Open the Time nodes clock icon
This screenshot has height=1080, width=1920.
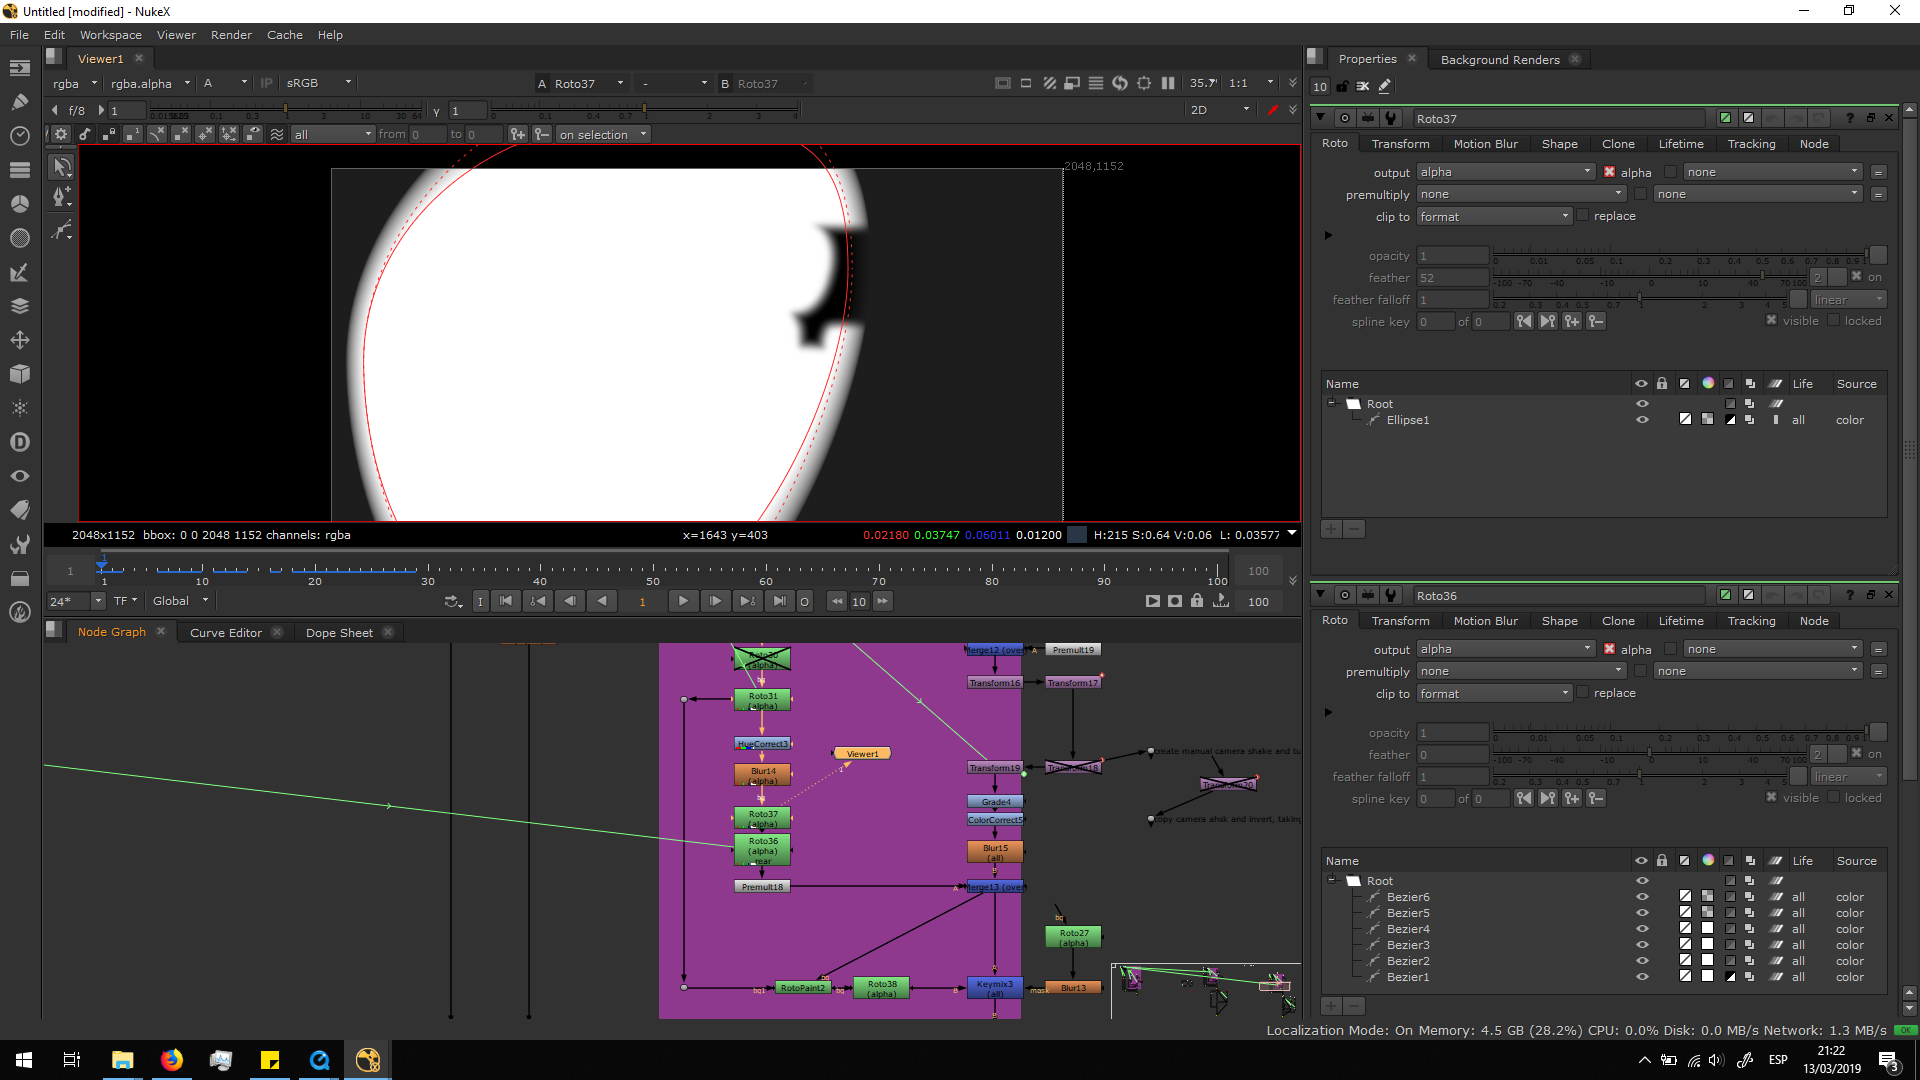coord(20,135)
